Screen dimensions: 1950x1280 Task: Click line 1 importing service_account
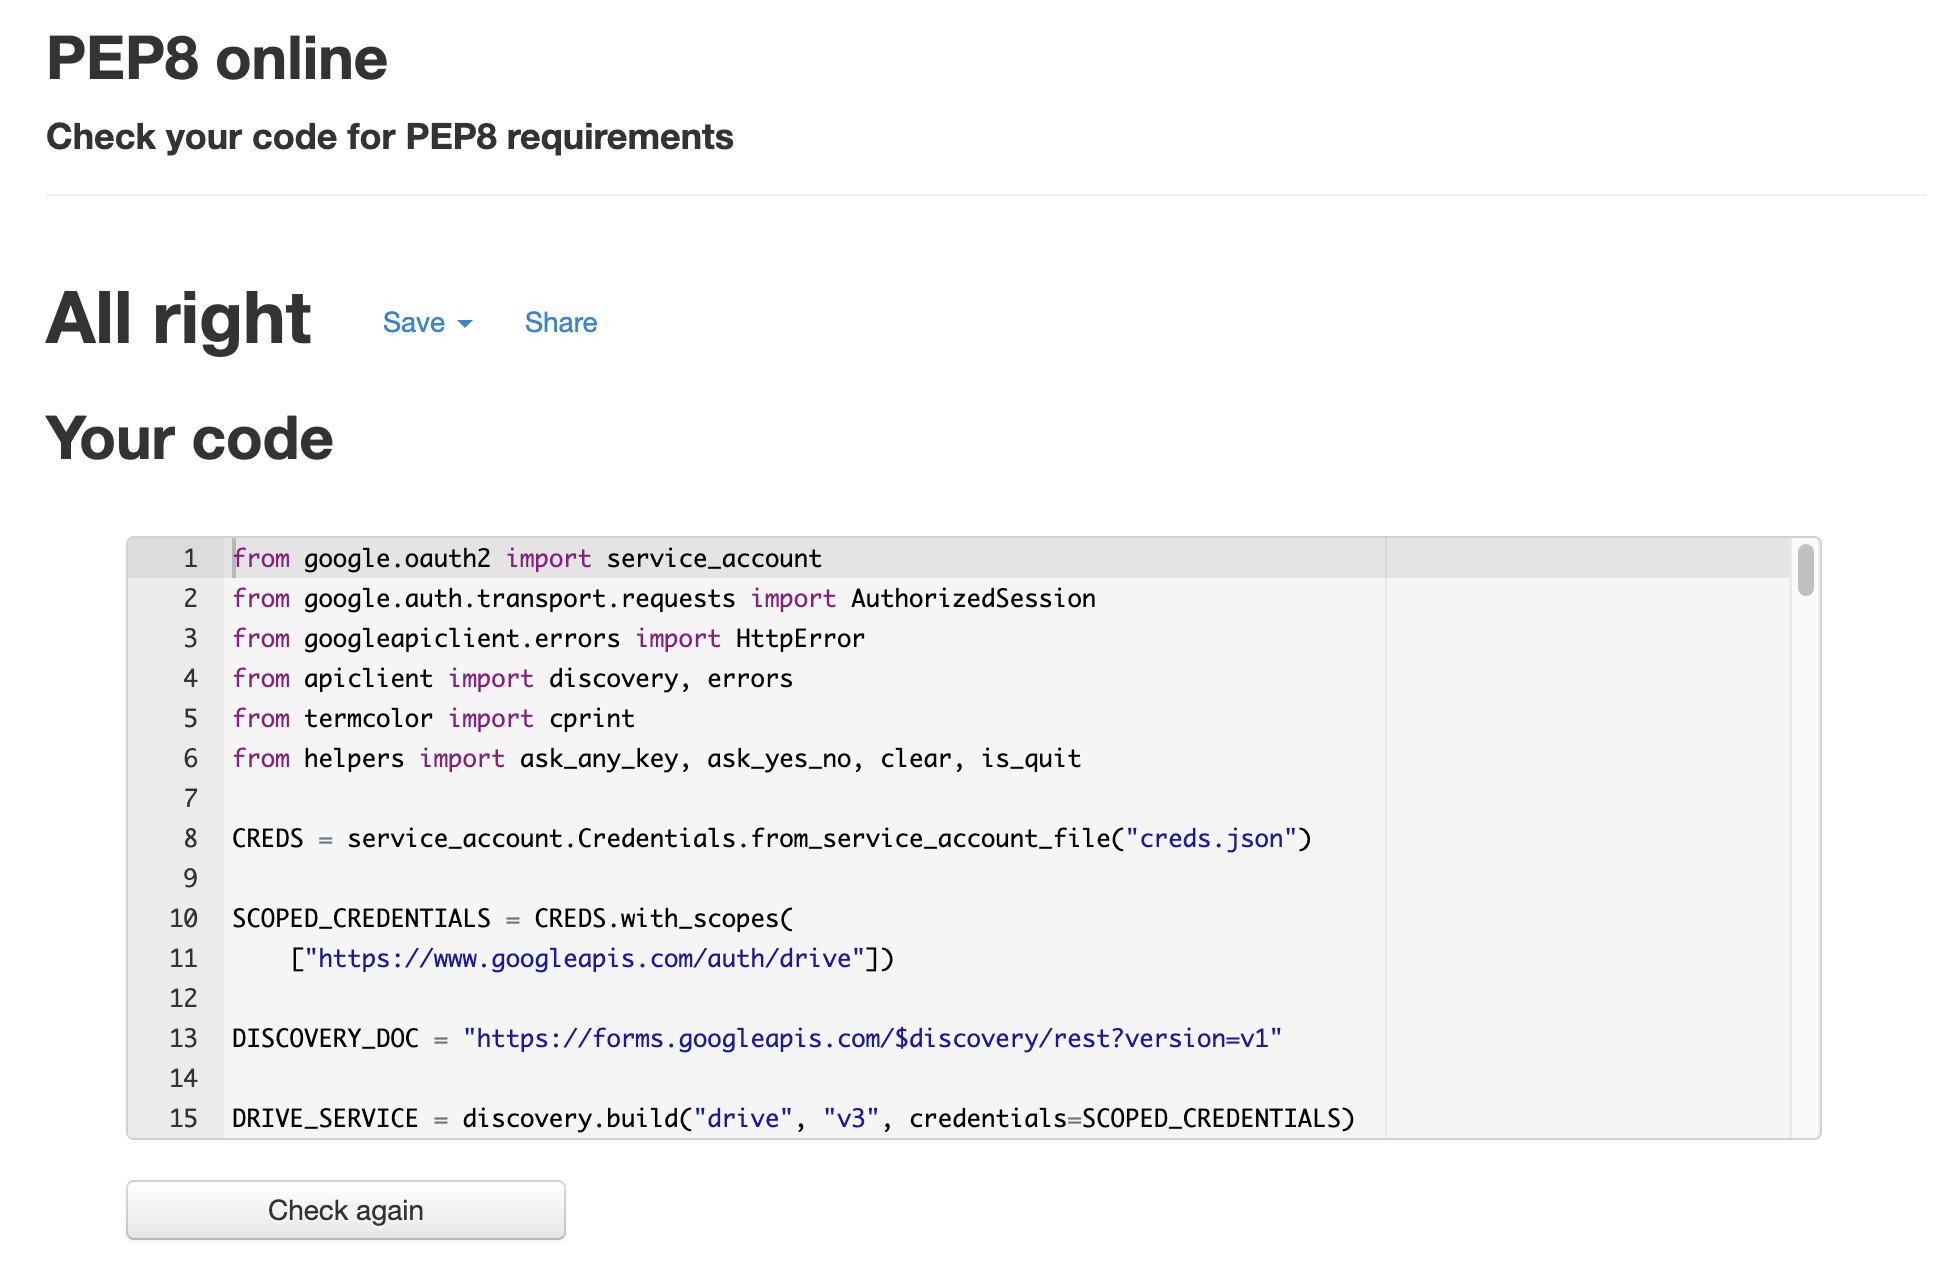click(527, 558)
